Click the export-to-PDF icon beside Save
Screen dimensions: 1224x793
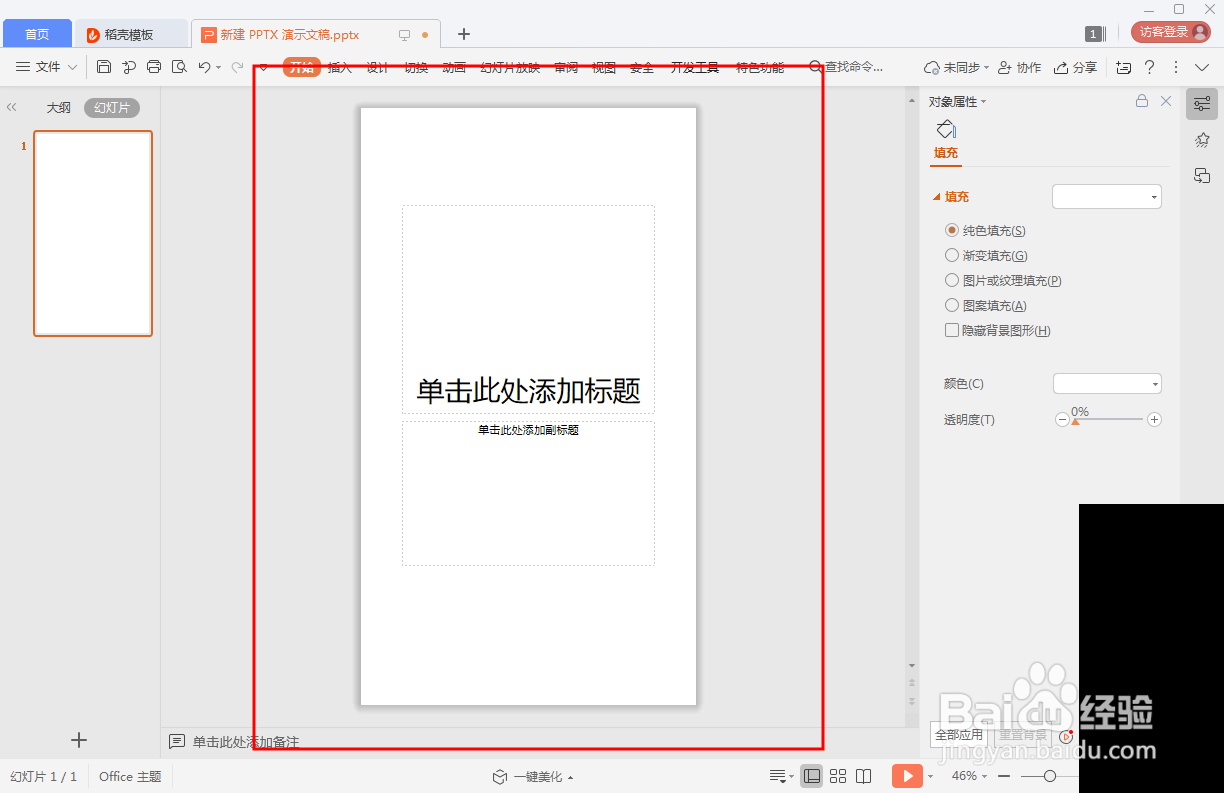(x=129, y=67)
